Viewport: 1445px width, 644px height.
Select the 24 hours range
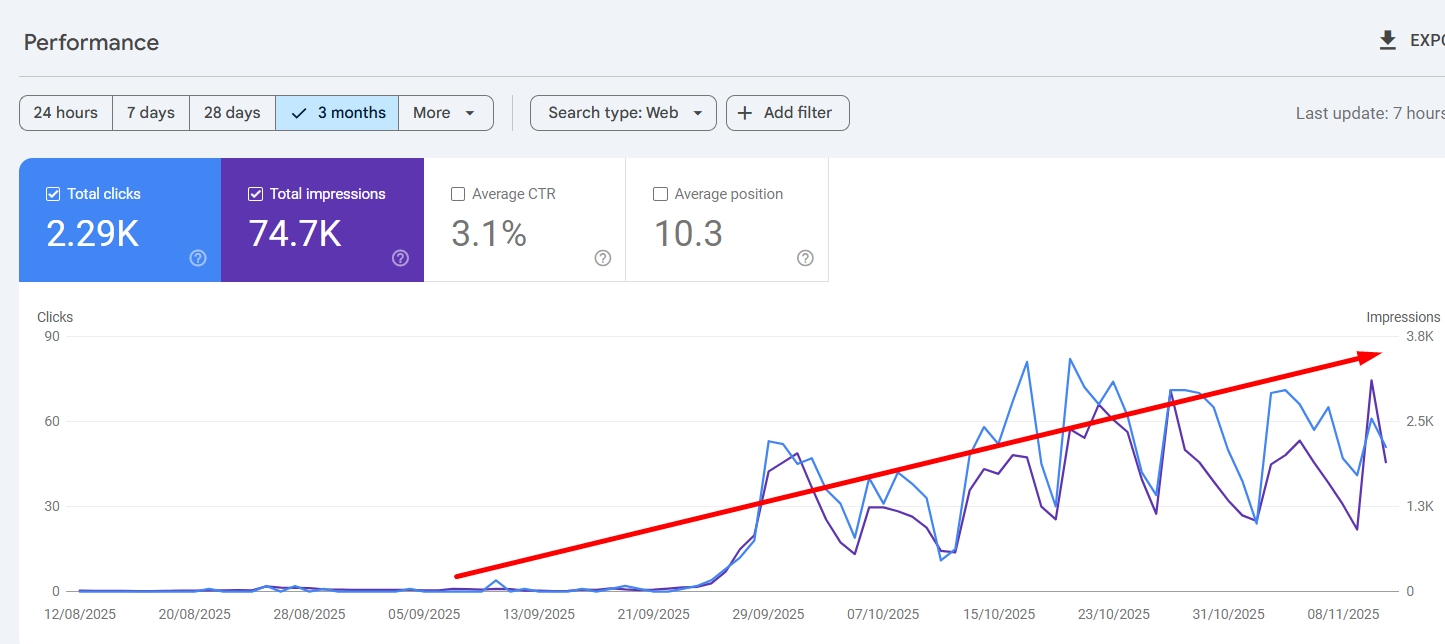[66, 113]
